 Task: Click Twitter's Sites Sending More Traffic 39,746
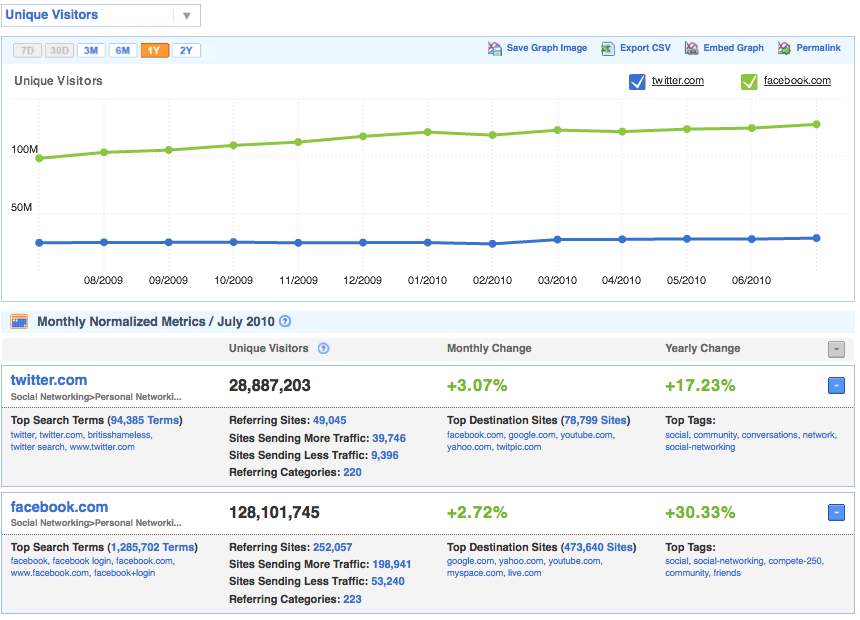(389, 438)
